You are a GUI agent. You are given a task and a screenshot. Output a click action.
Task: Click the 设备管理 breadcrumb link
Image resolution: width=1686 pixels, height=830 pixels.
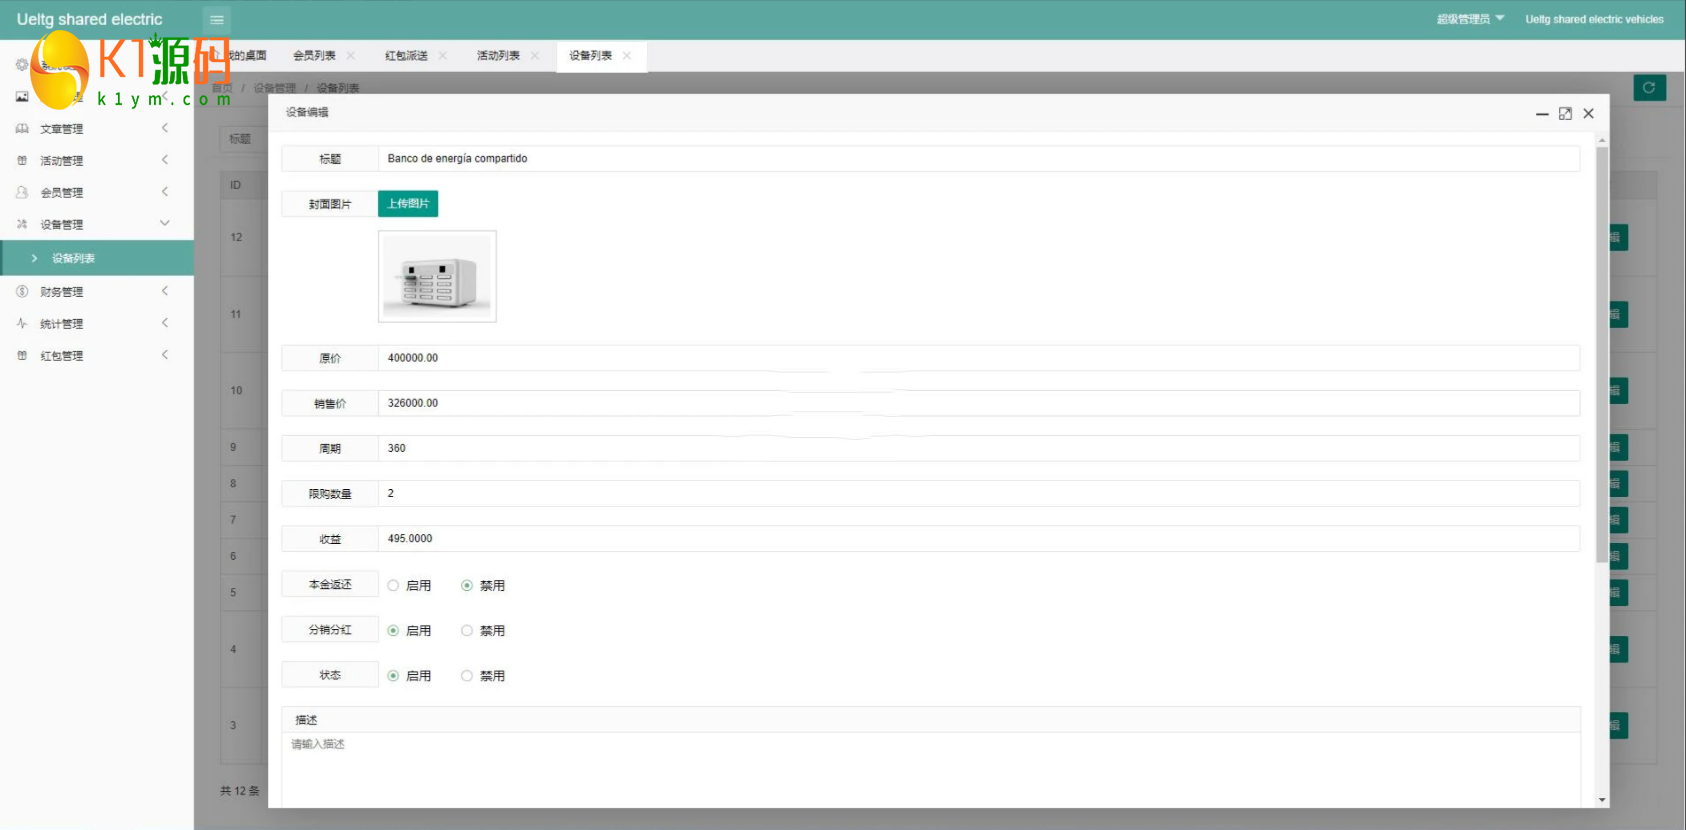[274, 88]
